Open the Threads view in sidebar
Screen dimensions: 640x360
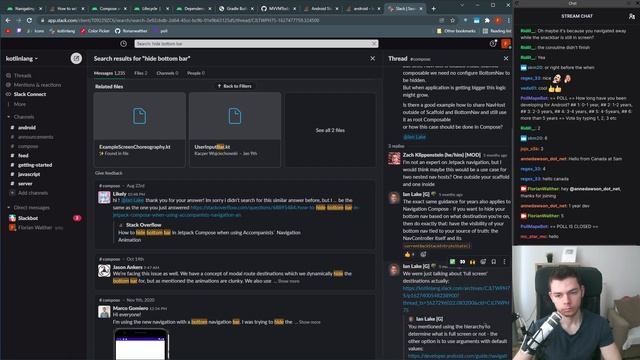tap(22, 76)
